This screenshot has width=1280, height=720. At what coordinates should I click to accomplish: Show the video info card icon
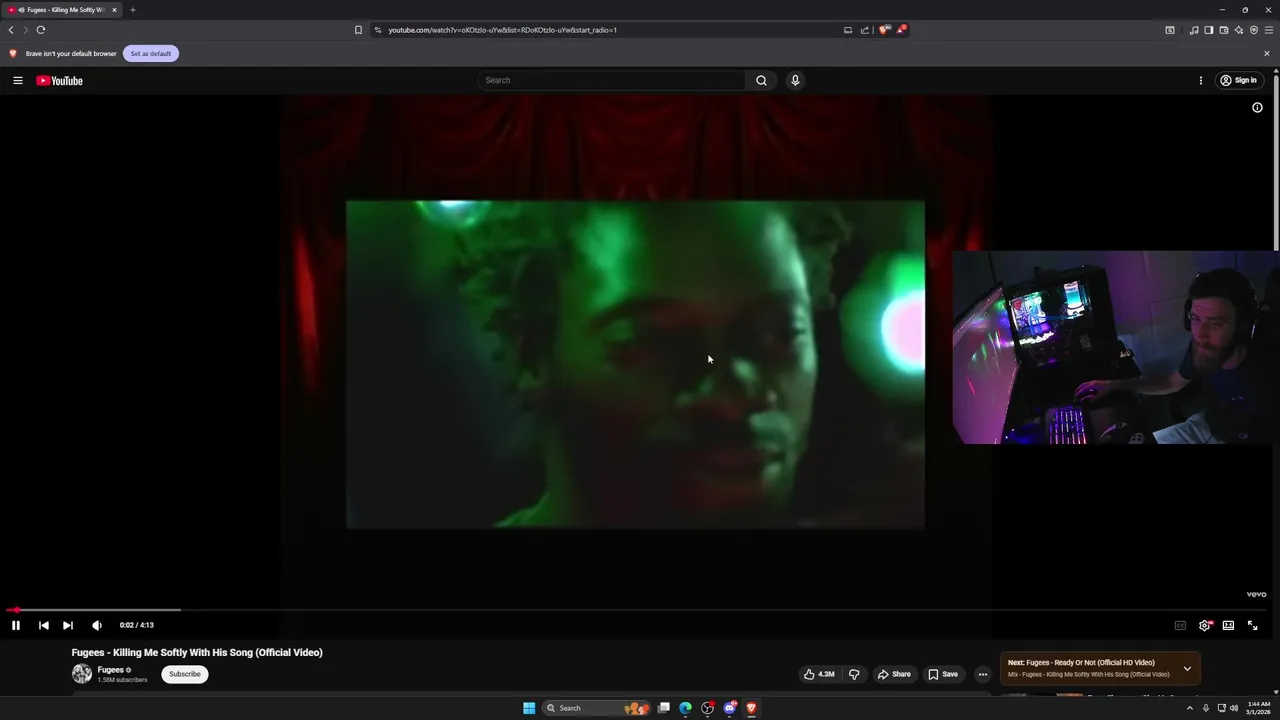tap(1257, 108)
